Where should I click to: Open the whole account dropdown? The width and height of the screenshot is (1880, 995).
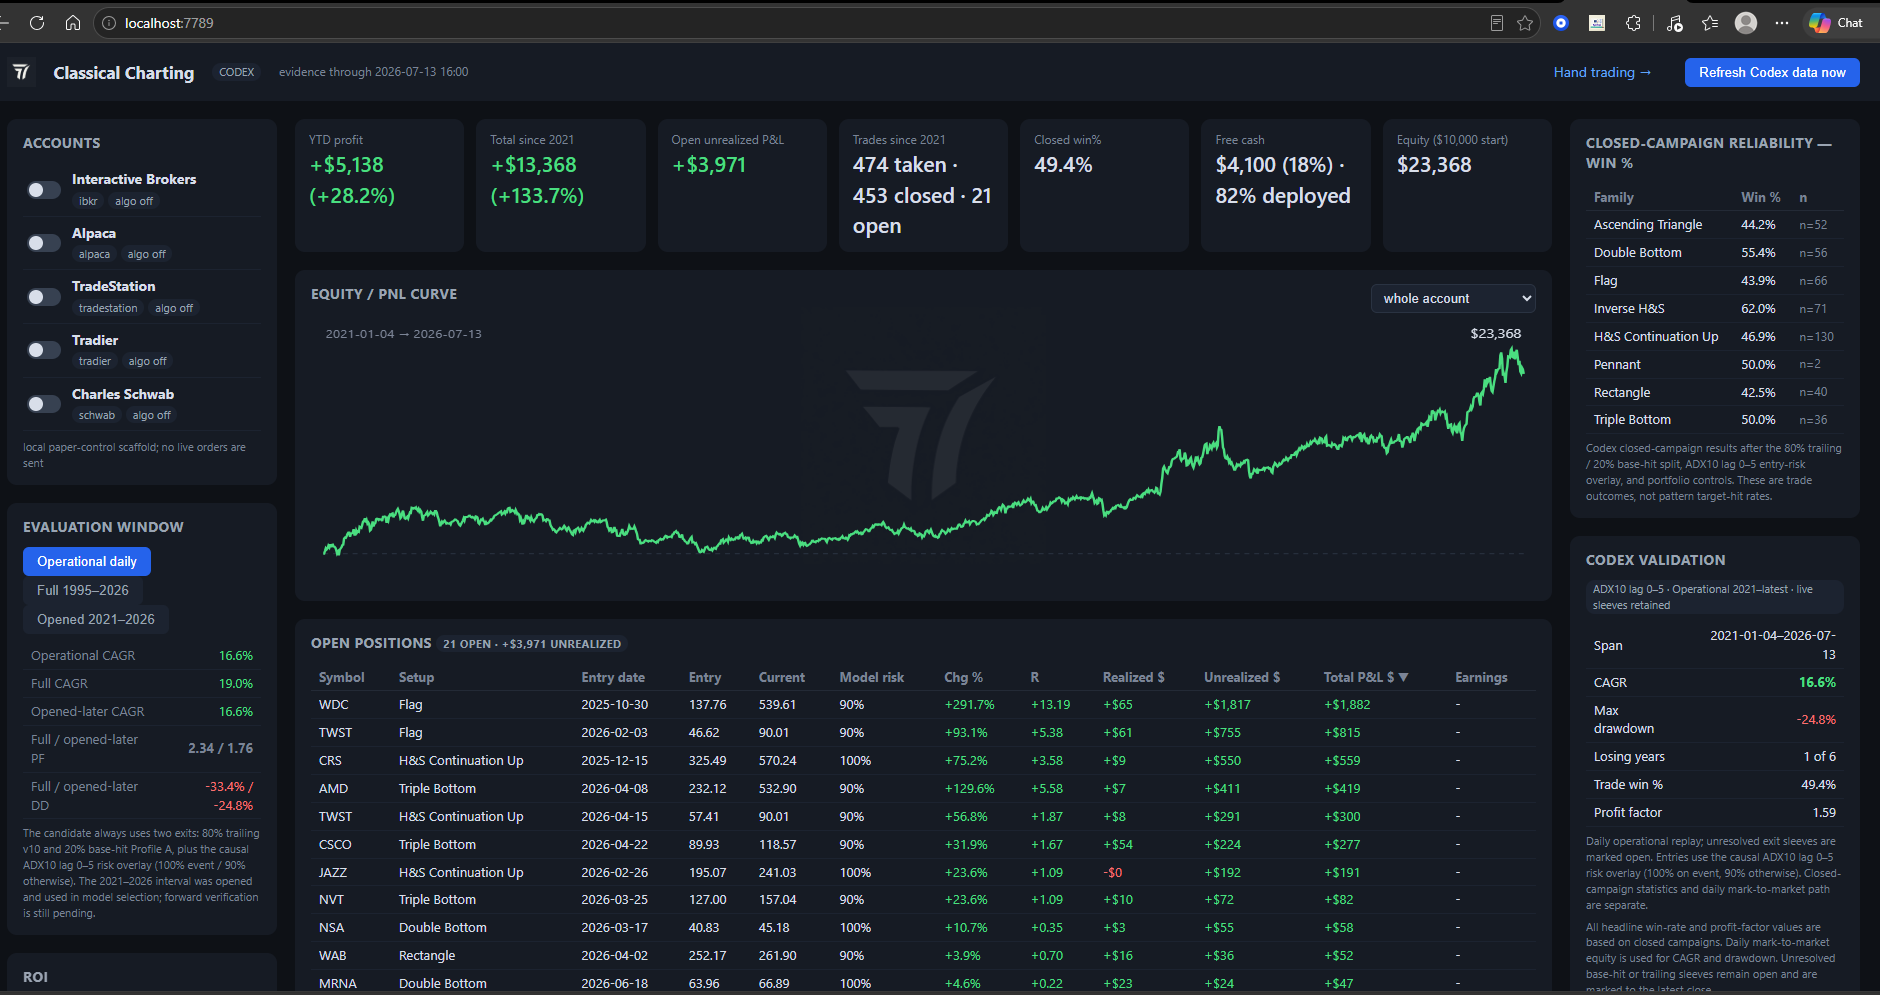tap(1453, 298)
